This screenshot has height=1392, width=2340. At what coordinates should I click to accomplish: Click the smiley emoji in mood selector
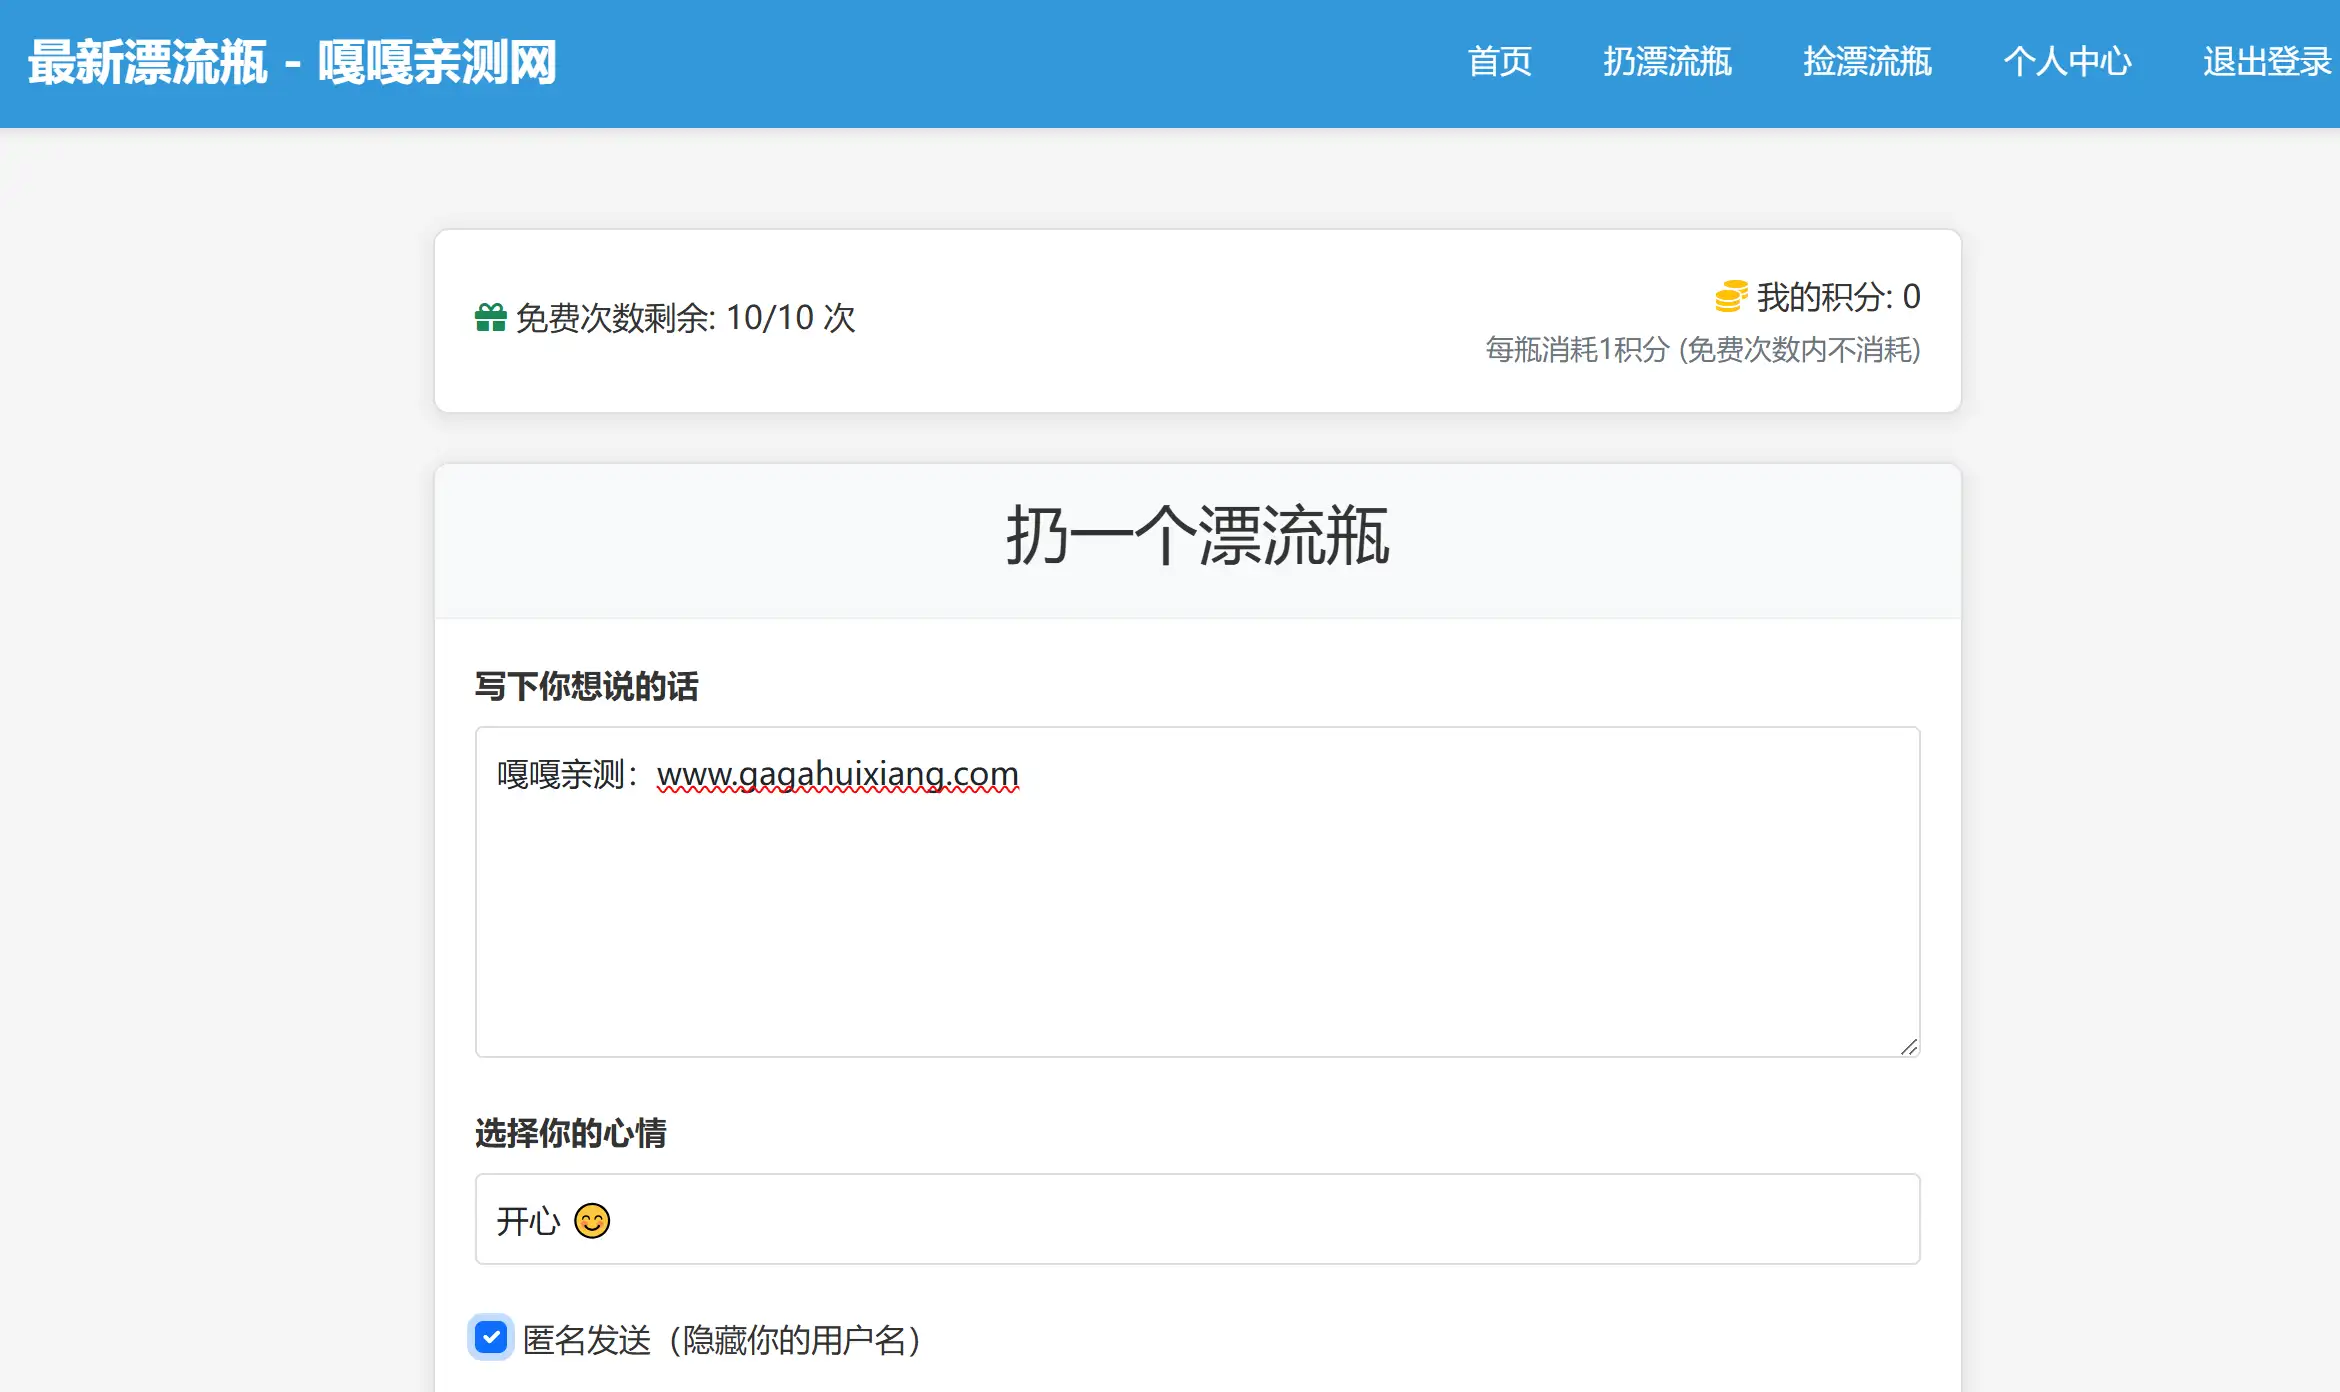(592, 1221)
